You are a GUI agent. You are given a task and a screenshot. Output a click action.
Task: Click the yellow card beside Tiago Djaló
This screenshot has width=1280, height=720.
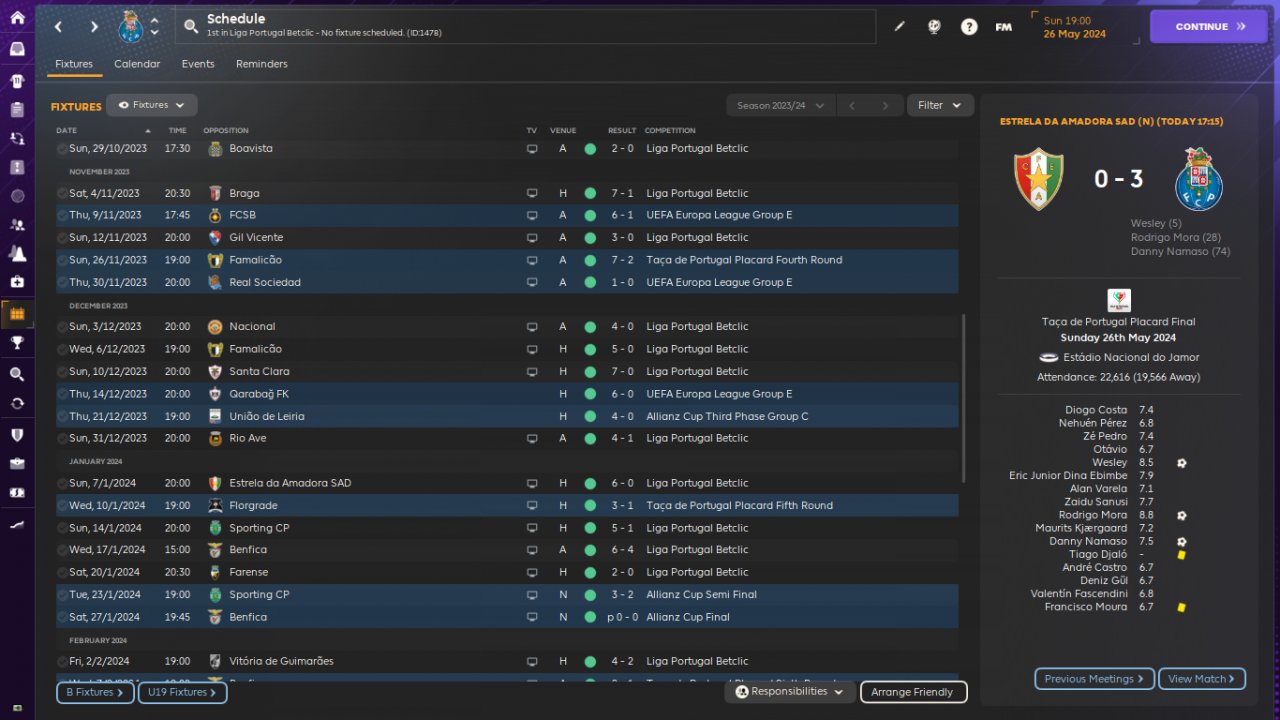point(1181,555)
